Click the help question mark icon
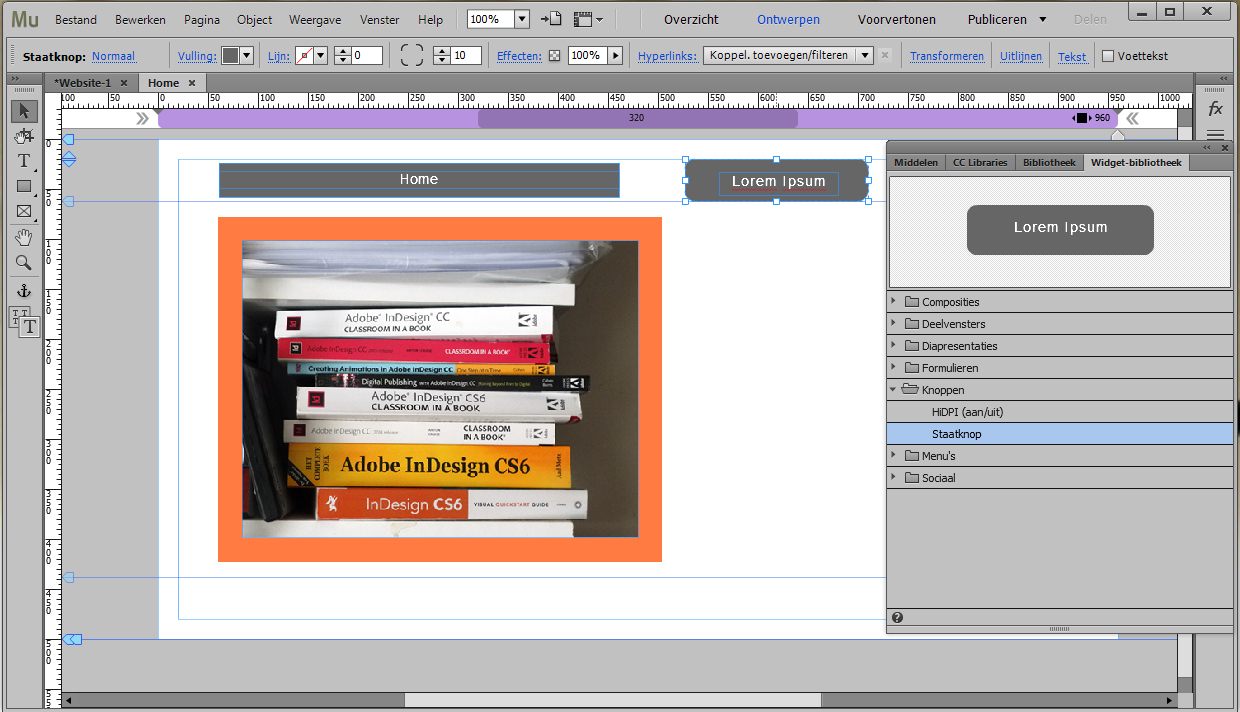Screen dimensions: 1240x712 tap(897, 617)
